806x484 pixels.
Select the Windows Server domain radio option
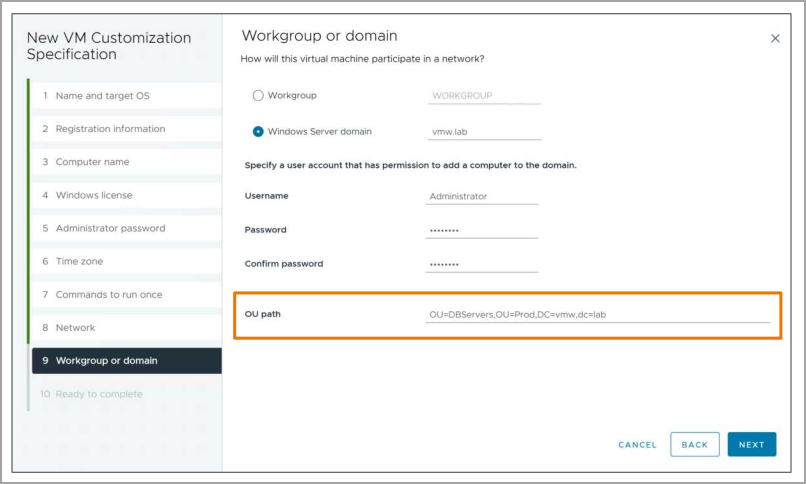(258, 132)
